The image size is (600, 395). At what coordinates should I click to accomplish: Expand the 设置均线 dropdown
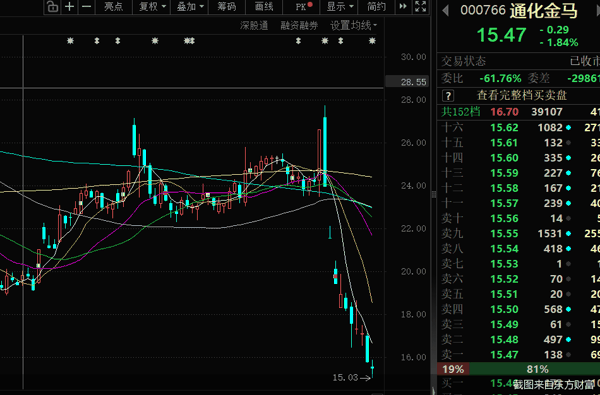354,26
